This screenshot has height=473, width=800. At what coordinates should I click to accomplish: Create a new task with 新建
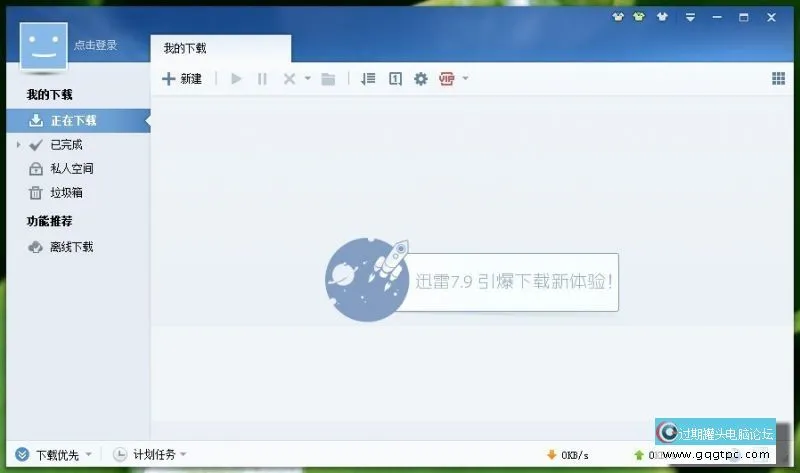[182, 79]
